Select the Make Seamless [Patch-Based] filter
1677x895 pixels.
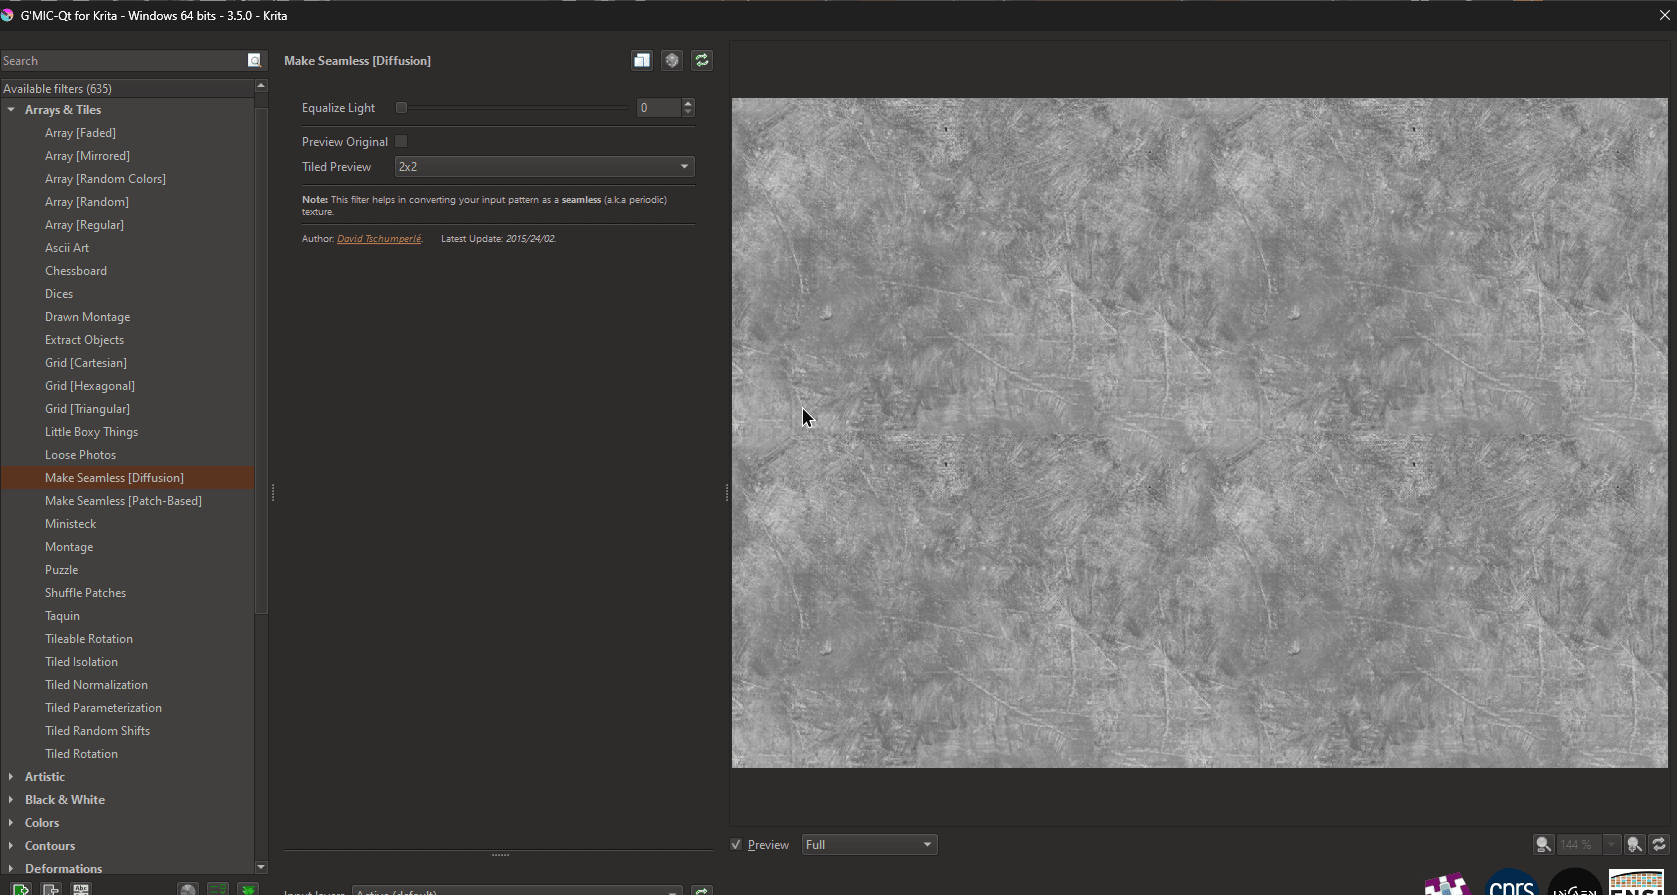pyautogui.click(x=123, y=501)
